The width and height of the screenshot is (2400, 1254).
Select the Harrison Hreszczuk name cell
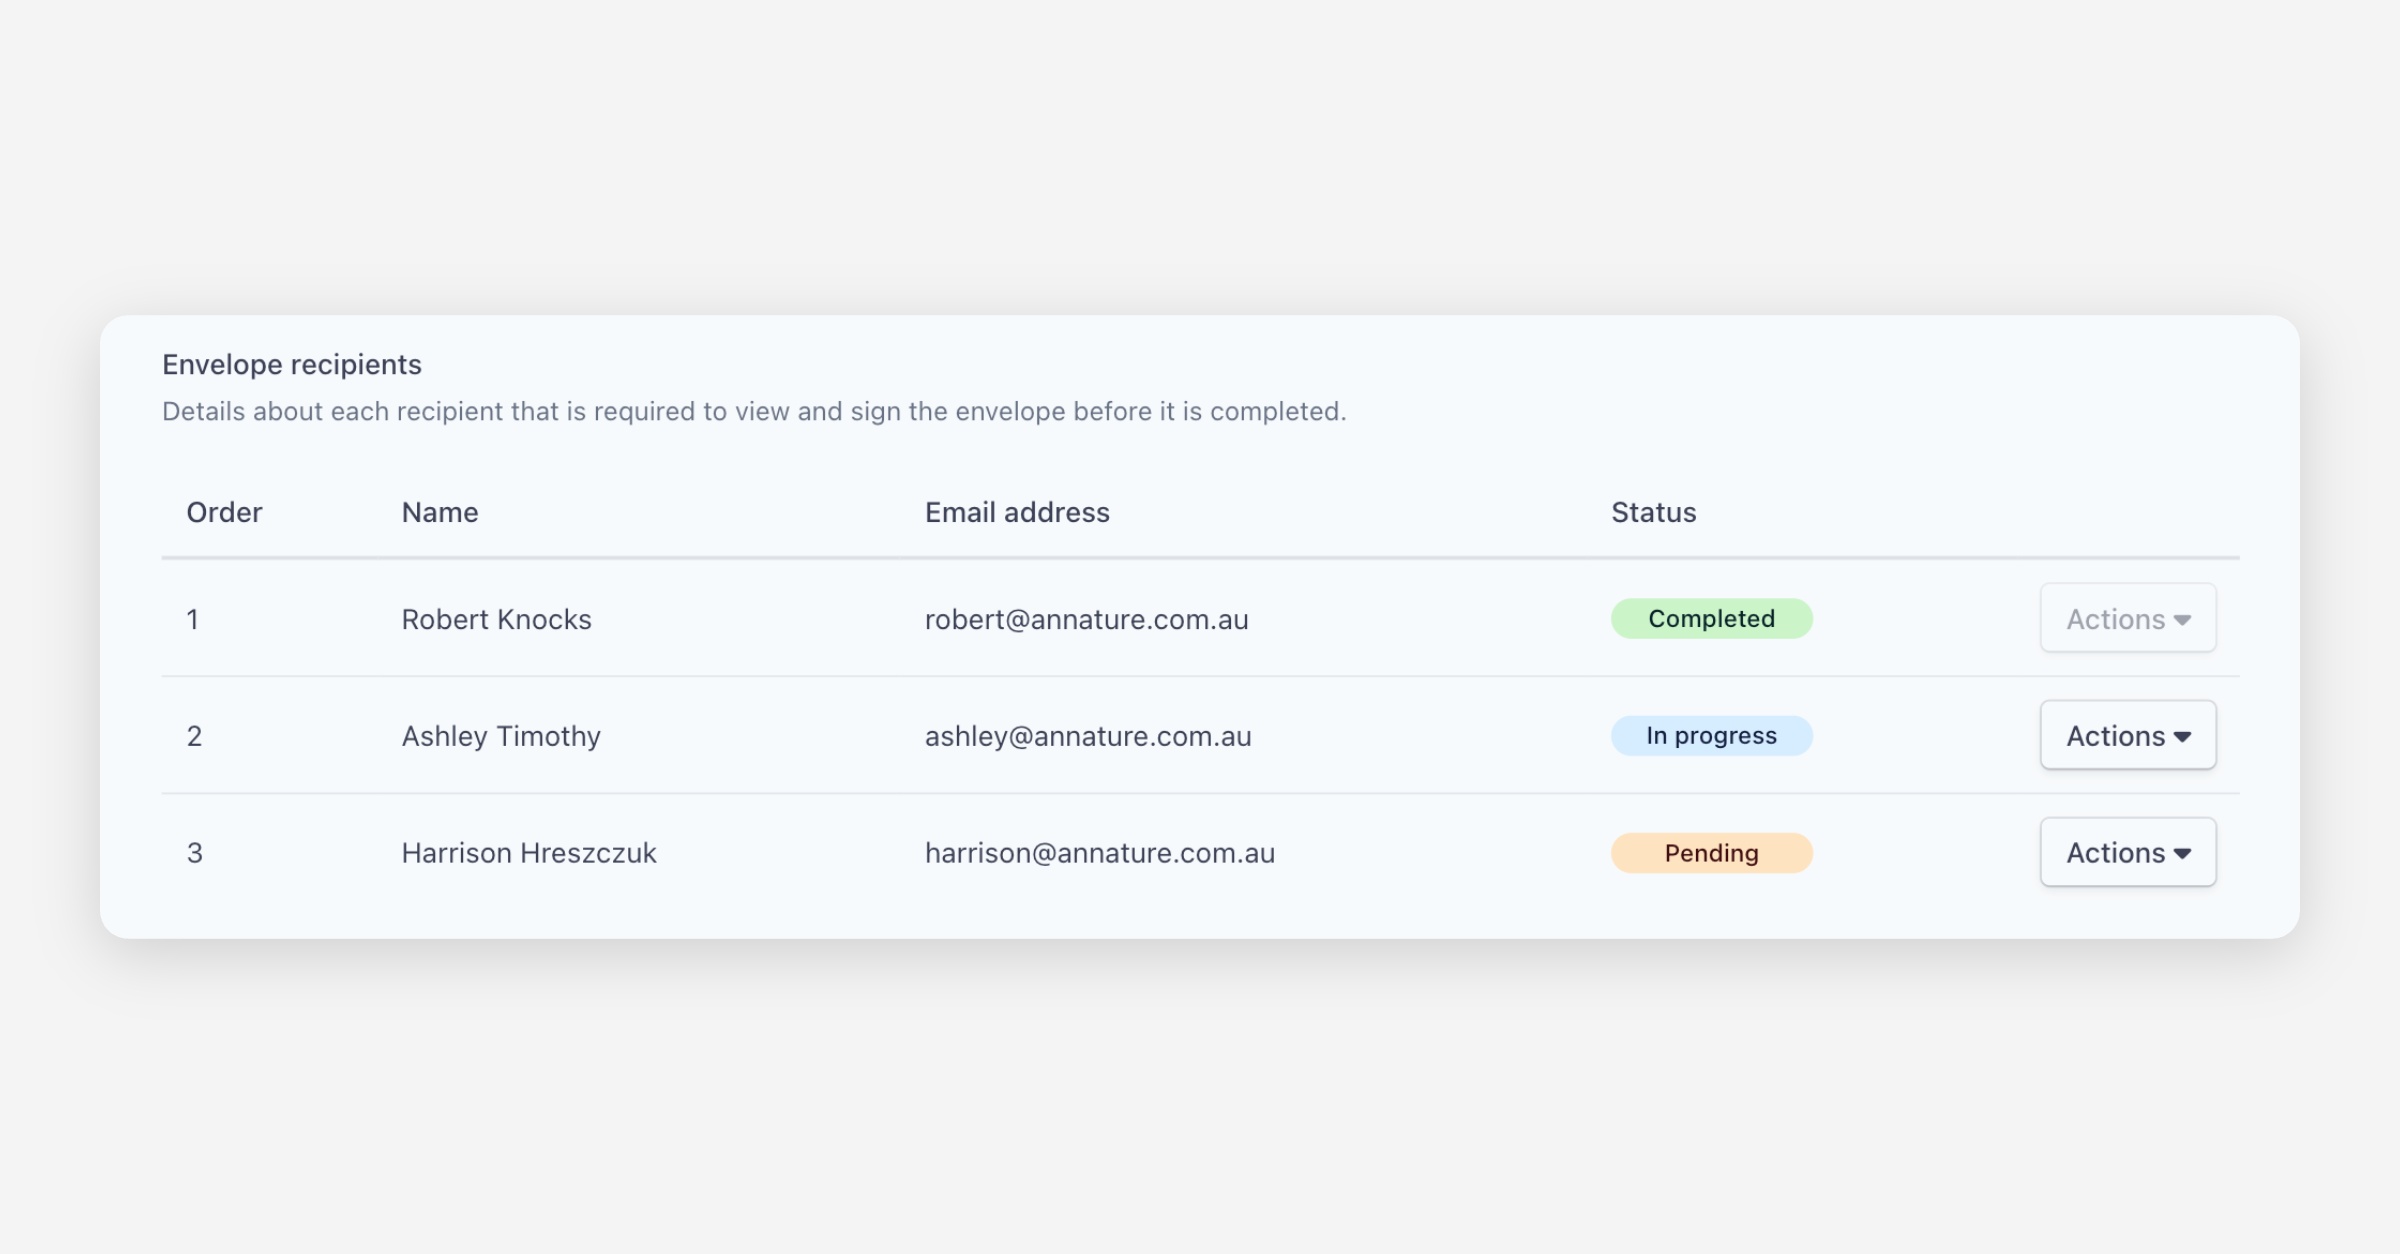point(529,853)
